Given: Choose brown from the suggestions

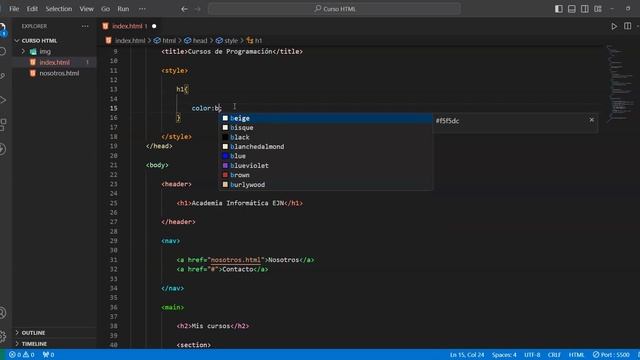Looking at the screenshot, I should point(326,175).
